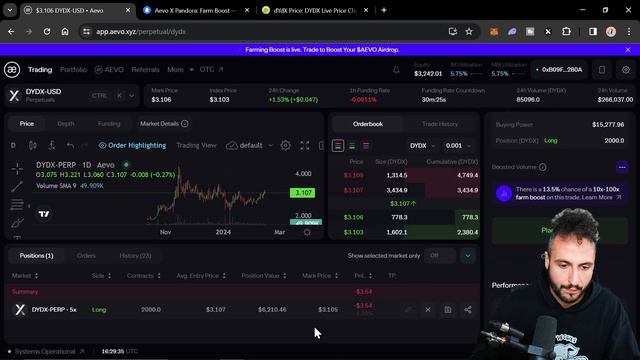The height and width of the screenshot is (360, 640).
Task: Click the Boosted Volume purple menu button
Action: pyautogui.click(x=622, y=167)
